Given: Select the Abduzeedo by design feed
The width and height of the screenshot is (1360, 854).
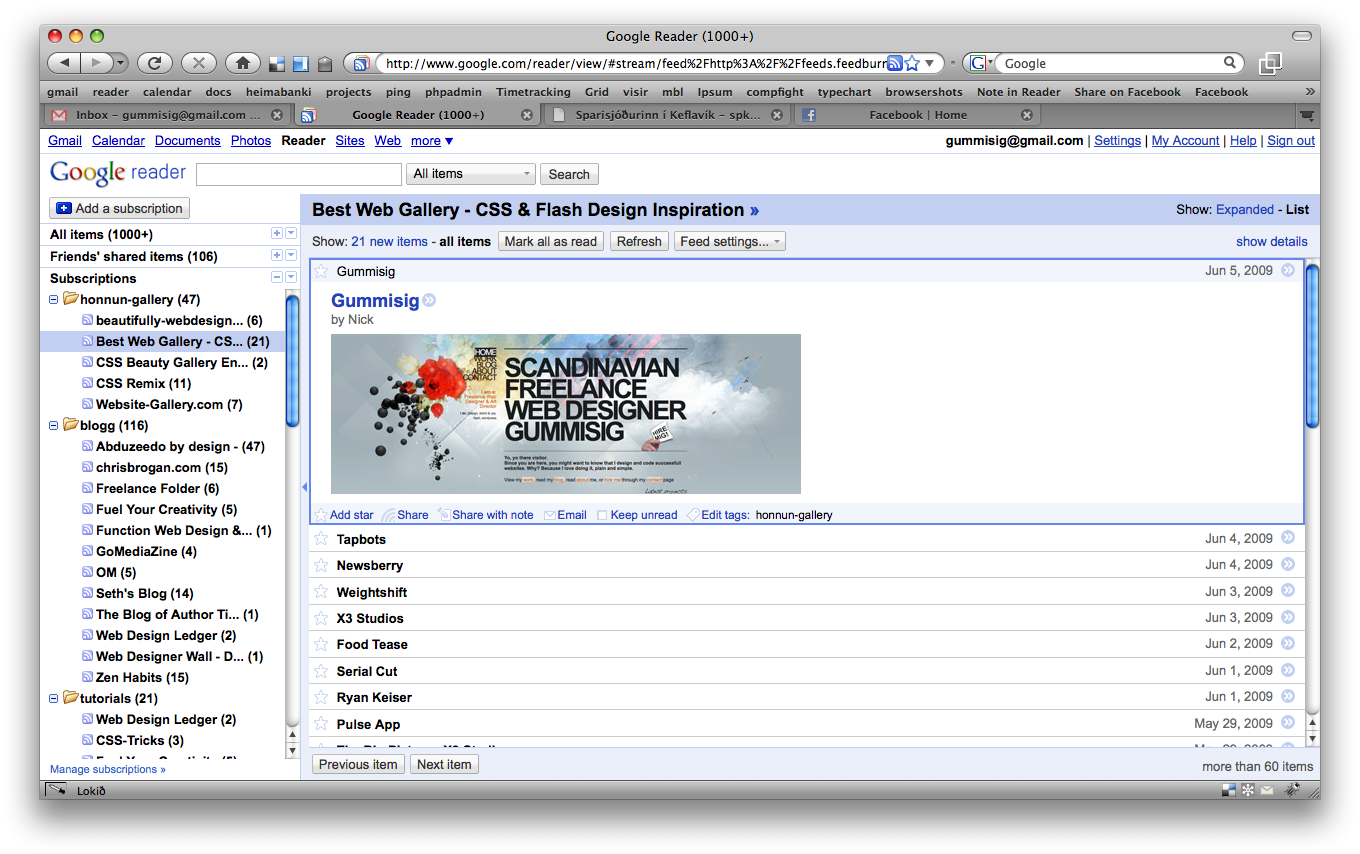Looking at the screenshot, I should coord(180,446).
